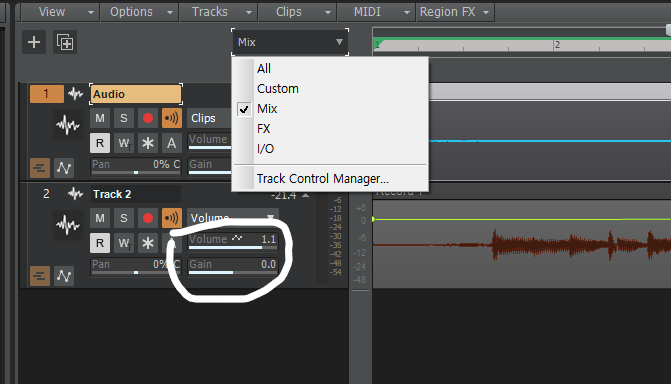Select the Track 2 audio clip waveform

click(522, 245)
